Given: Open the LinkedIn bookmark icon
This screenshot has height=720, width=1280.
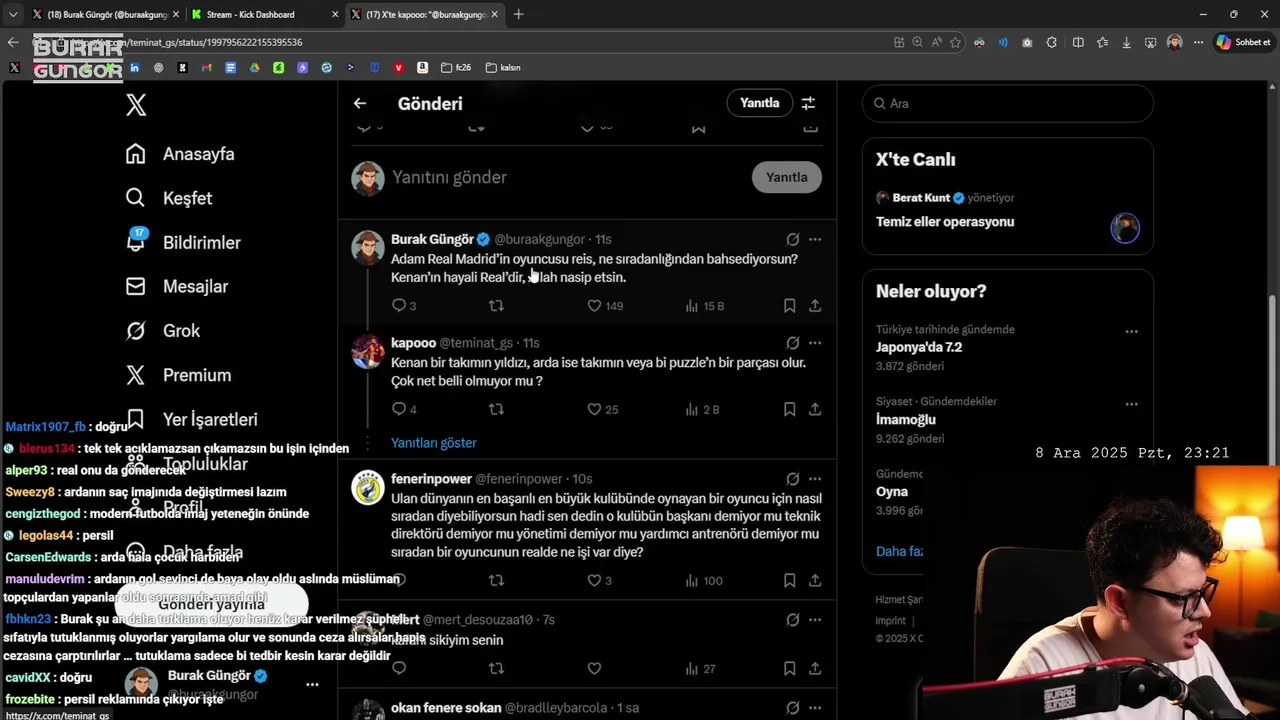Looking at the screenshot, I should point(134,68).
